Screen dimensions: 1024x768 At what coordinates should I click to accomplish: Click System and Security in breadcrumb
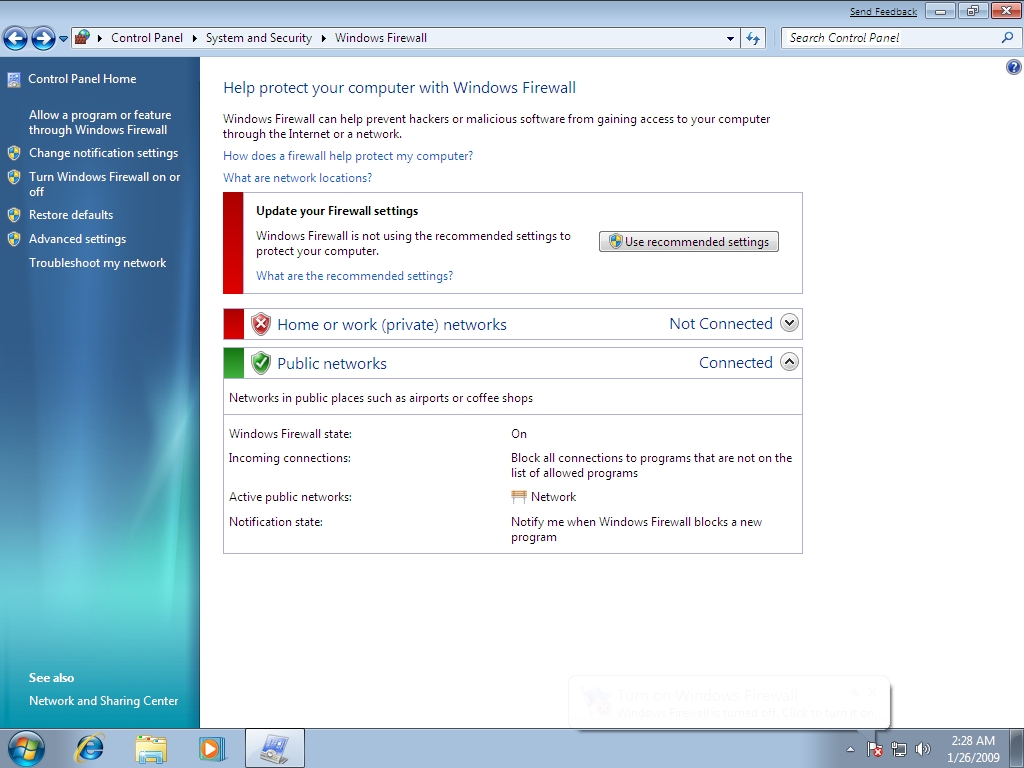(x=259, y=38)
